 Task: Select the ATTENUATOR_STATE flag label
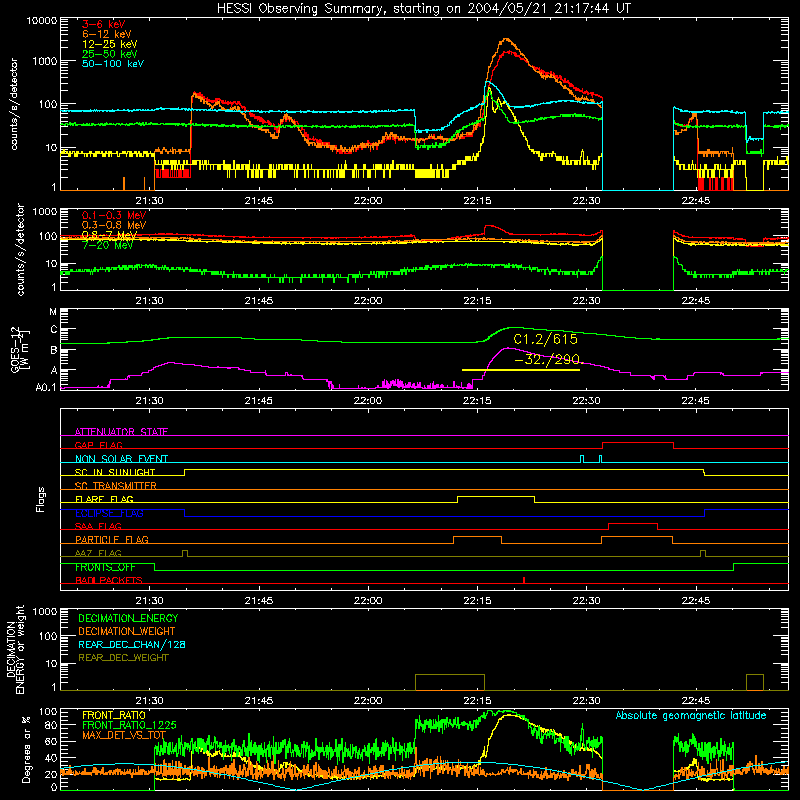121,432
